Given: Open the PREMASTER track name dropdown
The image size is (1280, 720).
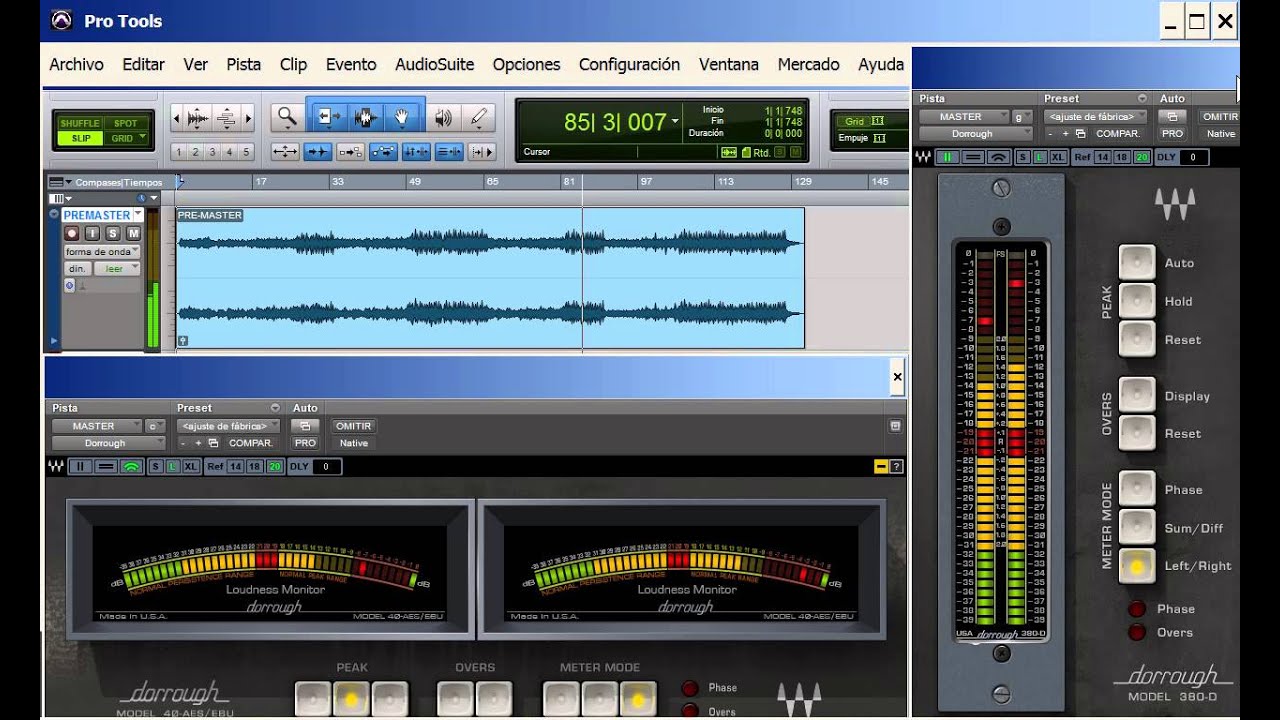Looking at the screenshot, I should click(x=138, y=215).
